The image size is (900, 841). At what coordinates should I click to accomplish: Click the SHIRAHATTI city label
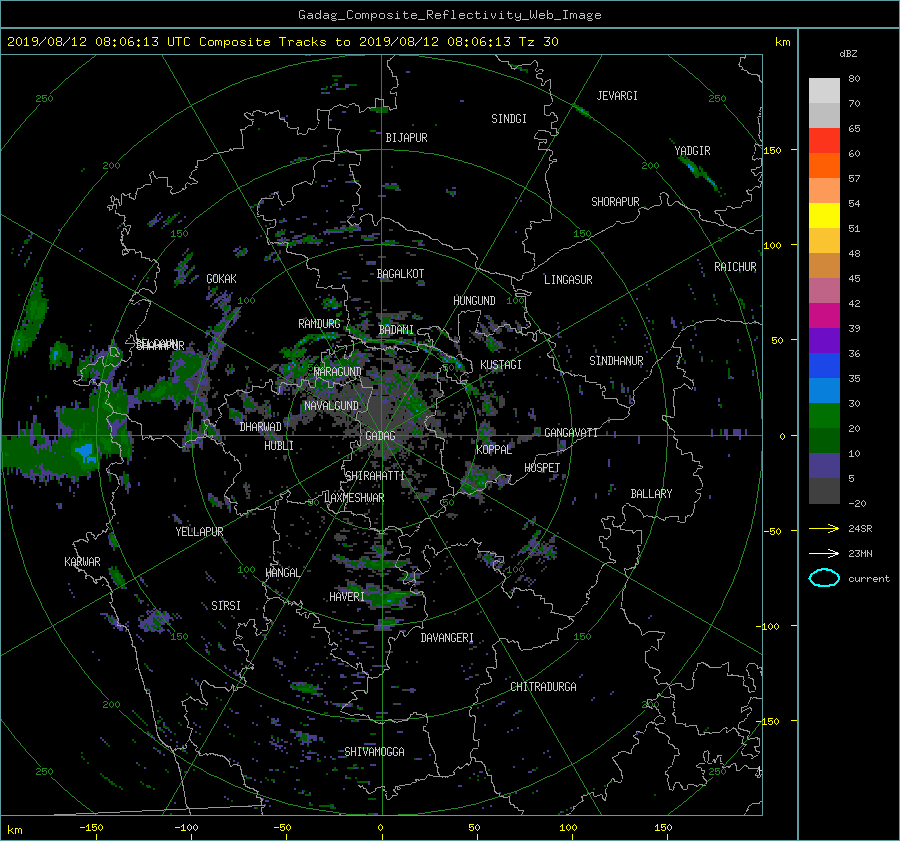pos(375,475)
